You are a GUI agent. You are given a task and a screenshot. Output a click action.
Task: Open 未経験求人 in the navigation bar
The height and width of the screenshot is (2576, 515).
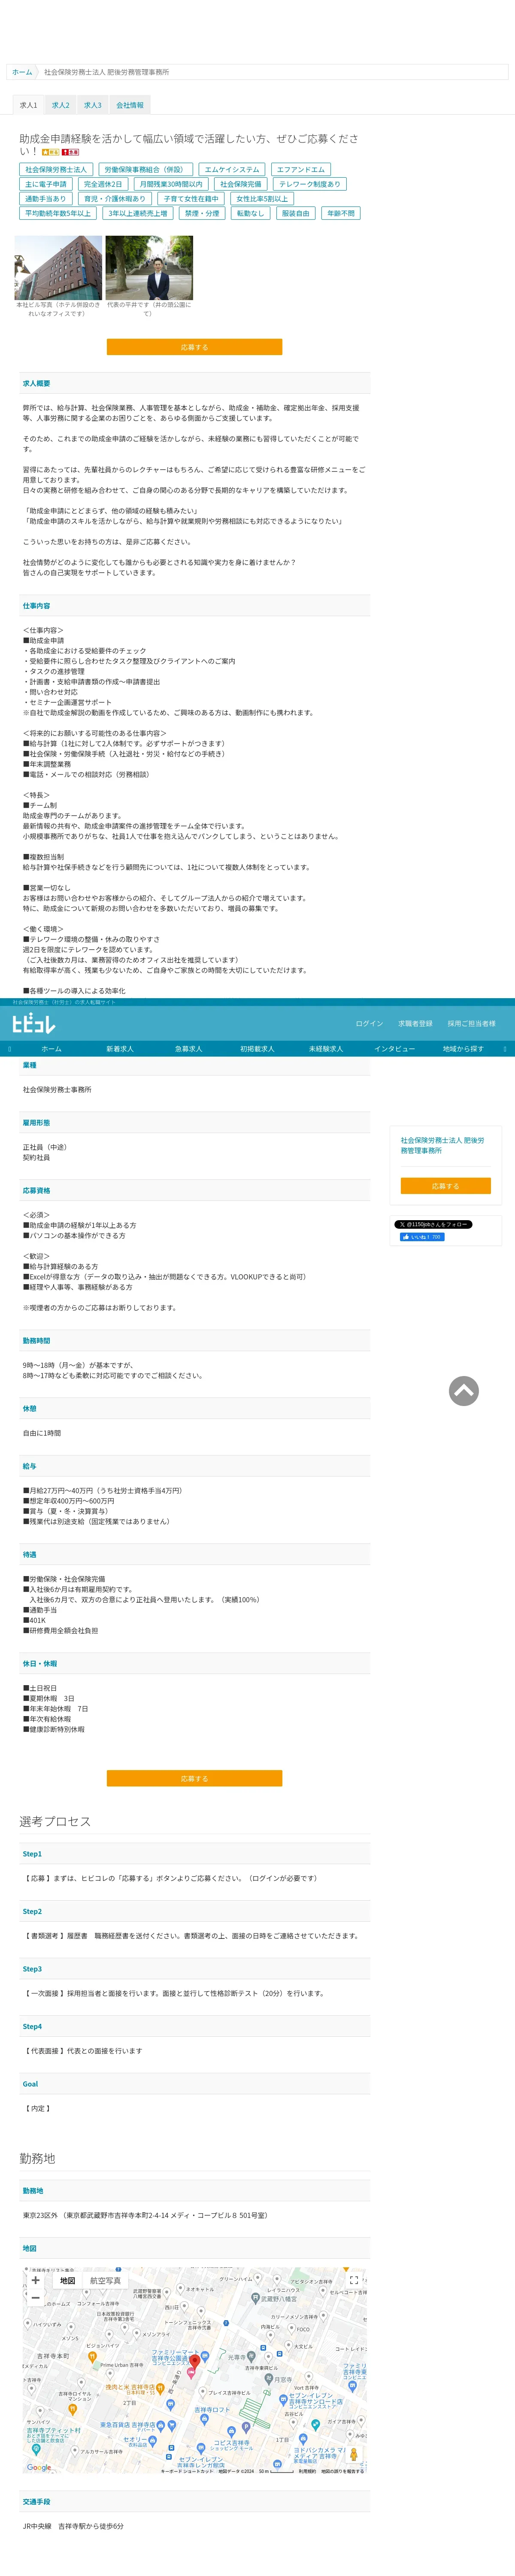coord(326,1049)
